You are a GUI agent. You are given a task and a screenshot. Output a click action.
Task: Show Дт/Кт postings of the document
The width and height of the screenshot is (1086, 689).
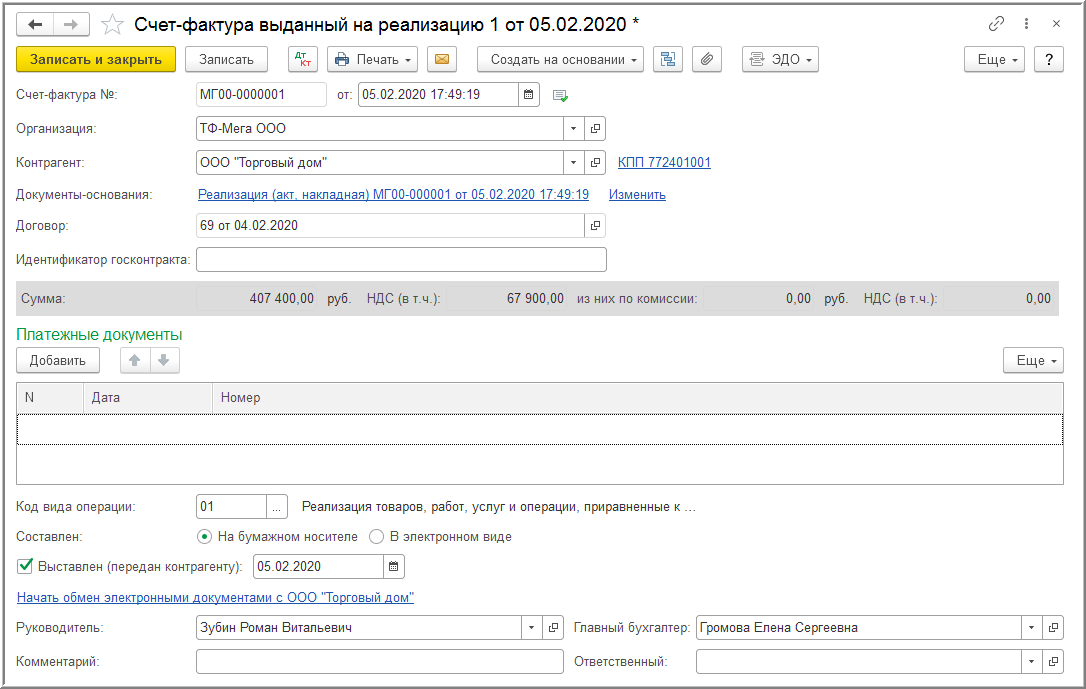[303, 60]
